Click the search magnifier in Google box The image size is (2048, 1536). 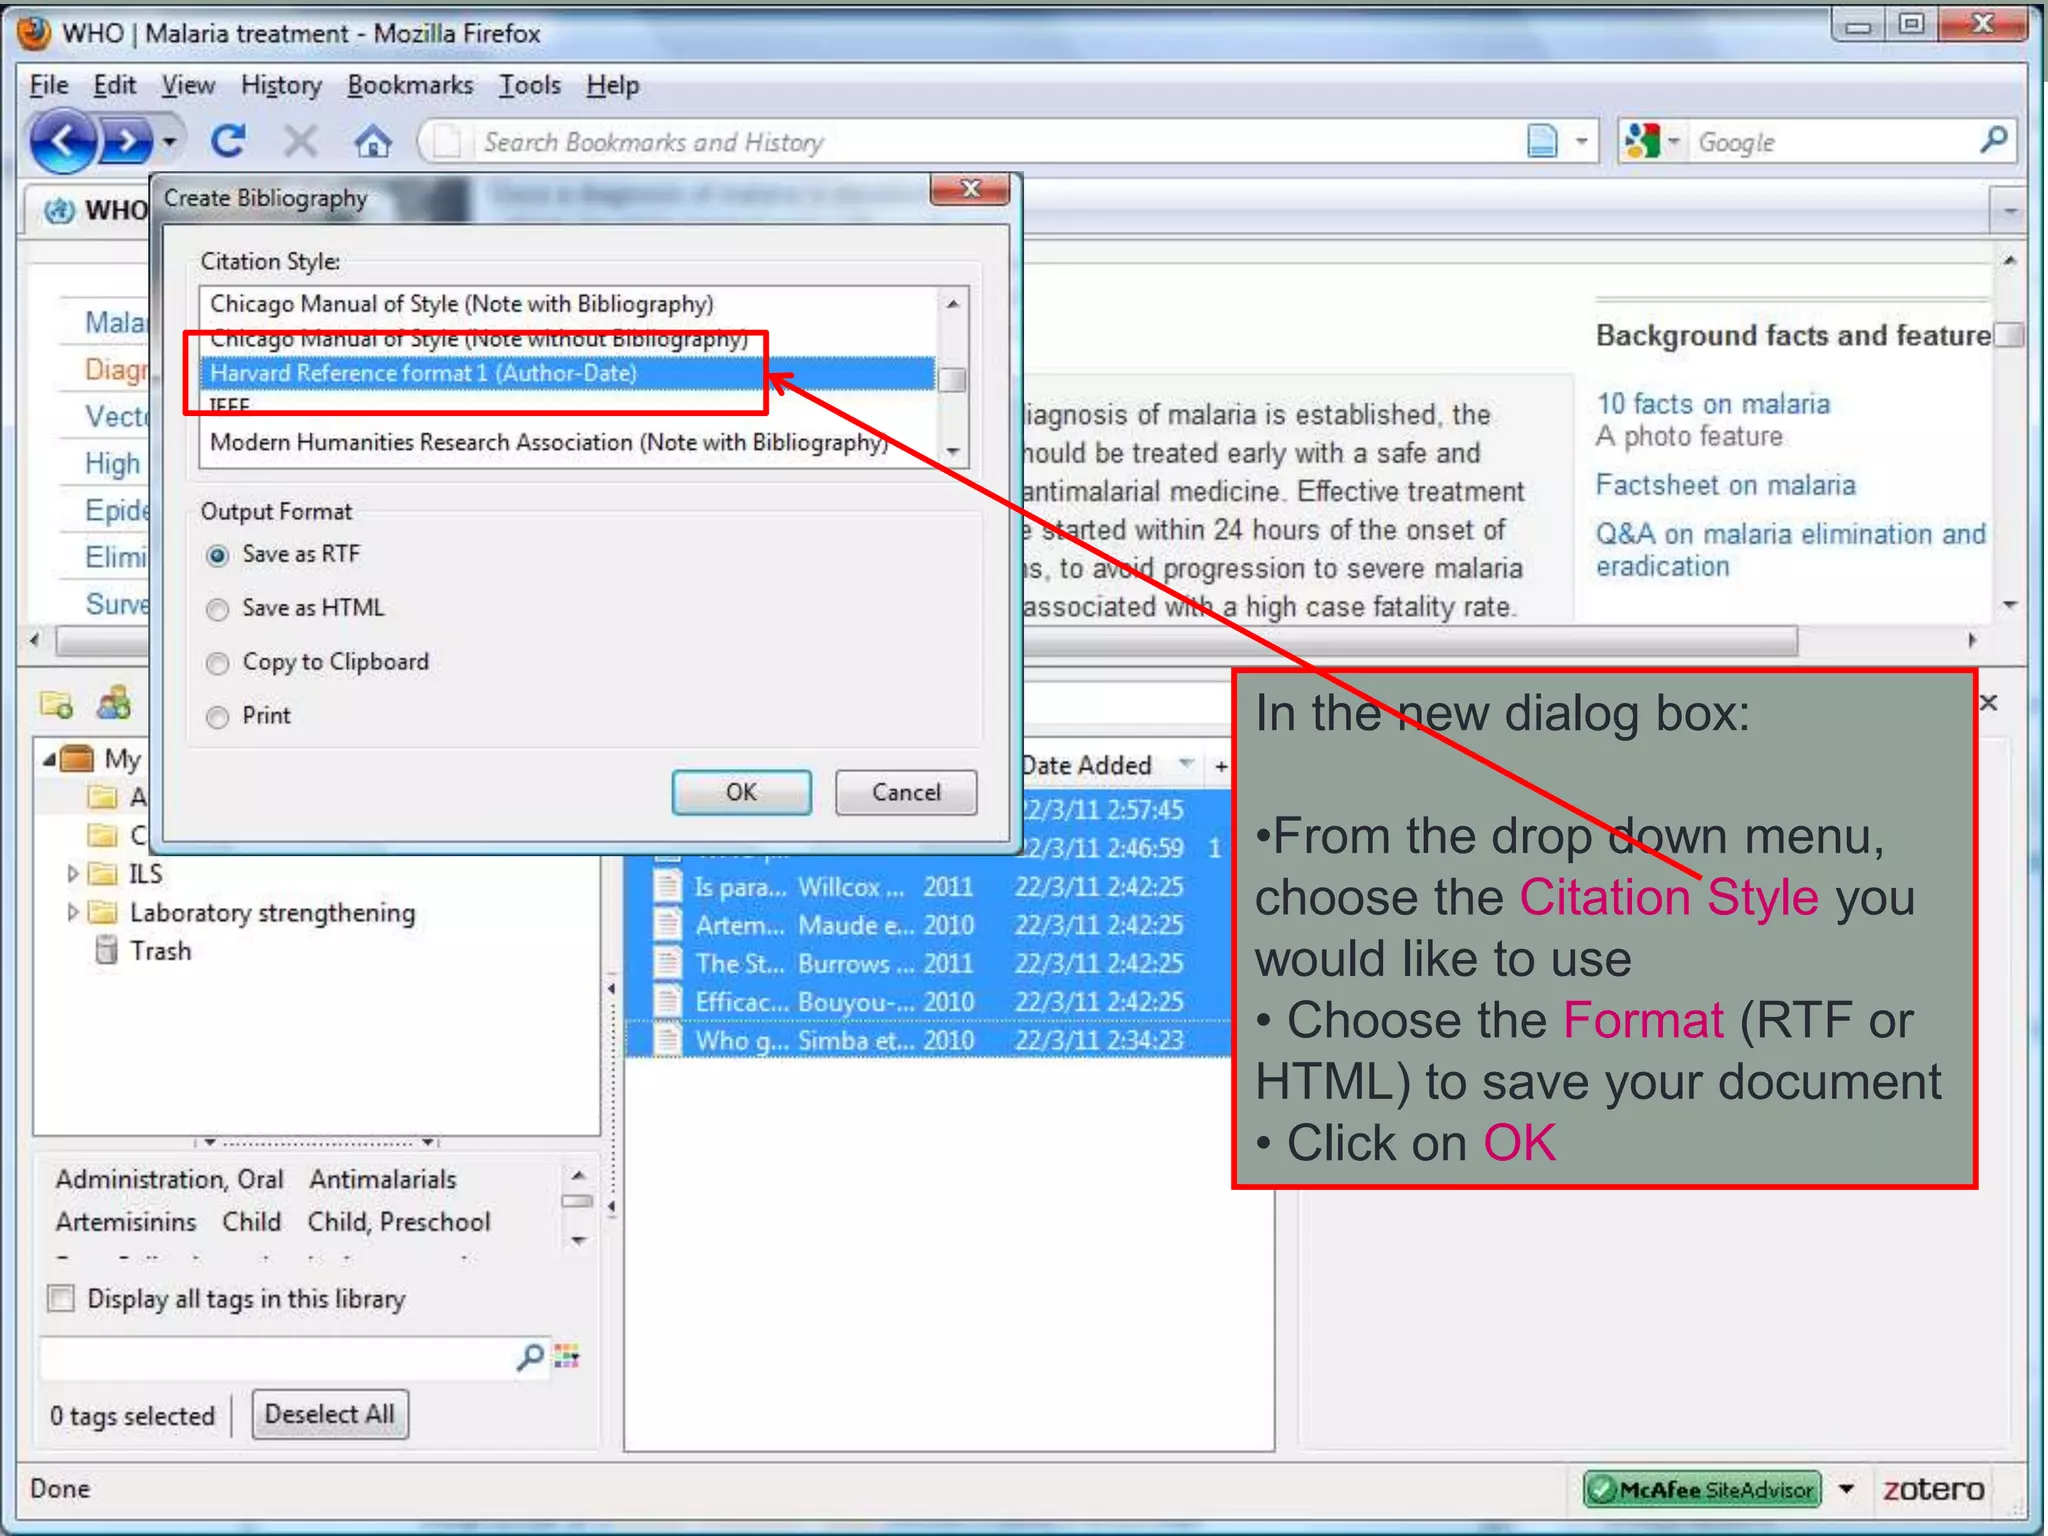1993,140
